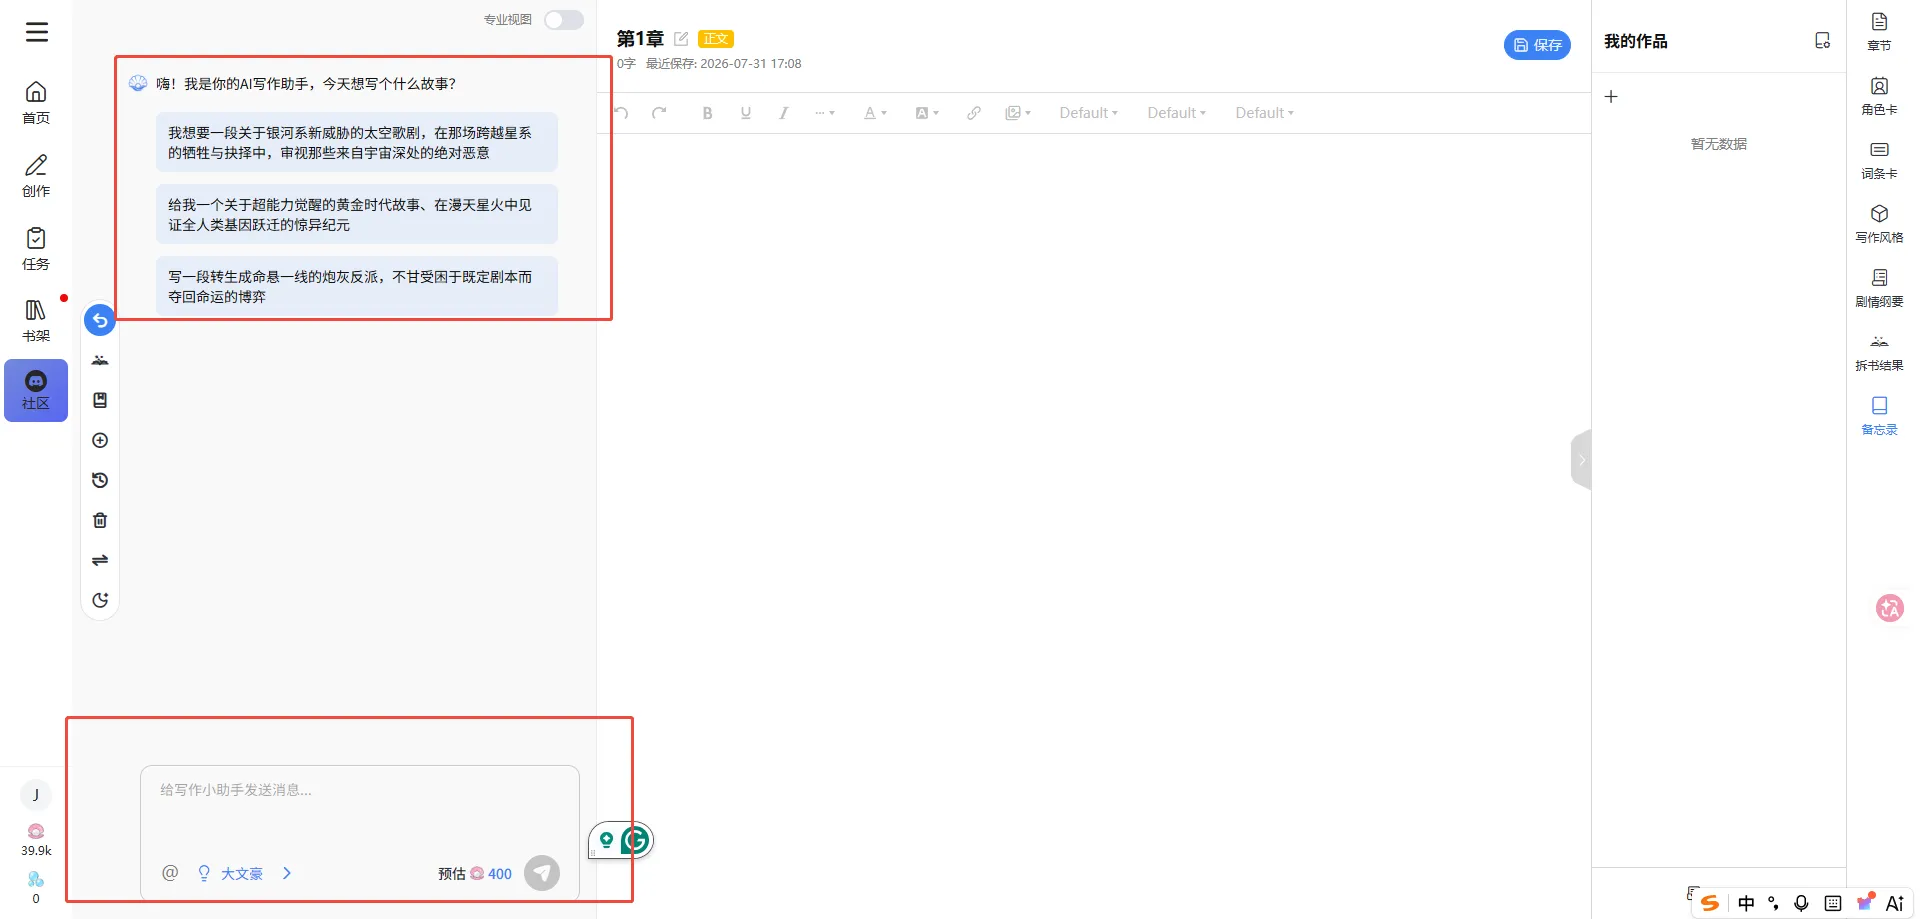The height and width of the screenshot is (919, 1920).
Task: Click the 保存 save button
Action: point(1537,45)
